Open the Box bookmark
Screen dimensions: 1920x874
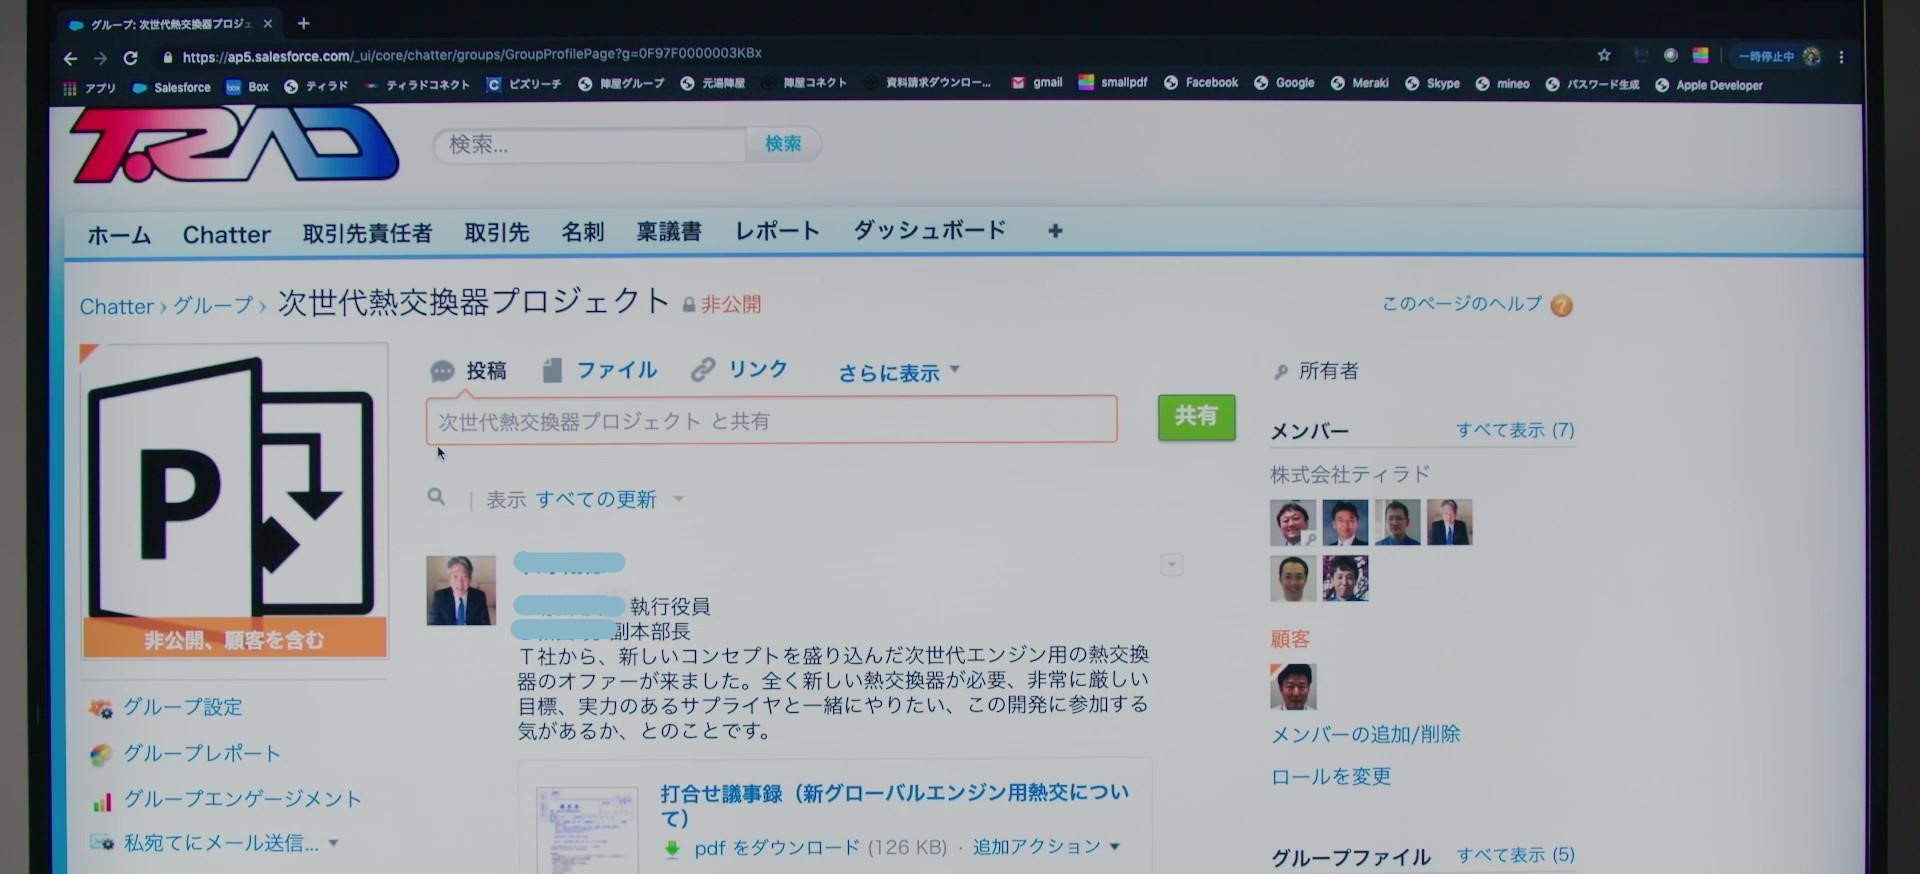tap(248, 87)
